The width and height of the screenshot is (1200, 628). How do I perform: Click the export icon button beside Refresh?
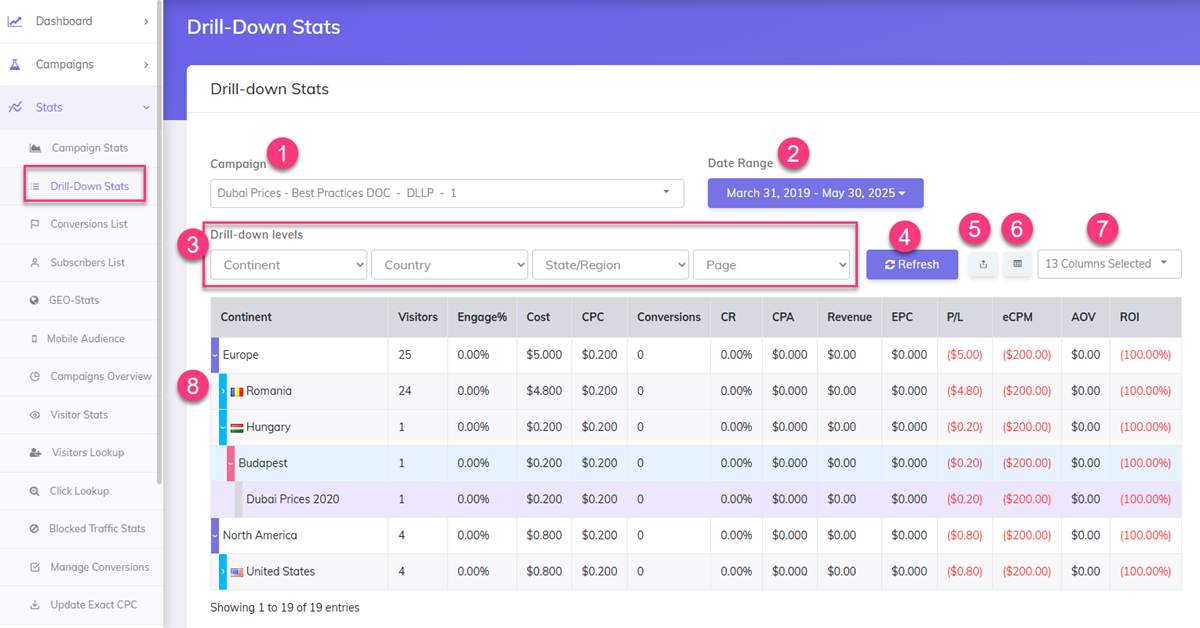tap(982, 264)
